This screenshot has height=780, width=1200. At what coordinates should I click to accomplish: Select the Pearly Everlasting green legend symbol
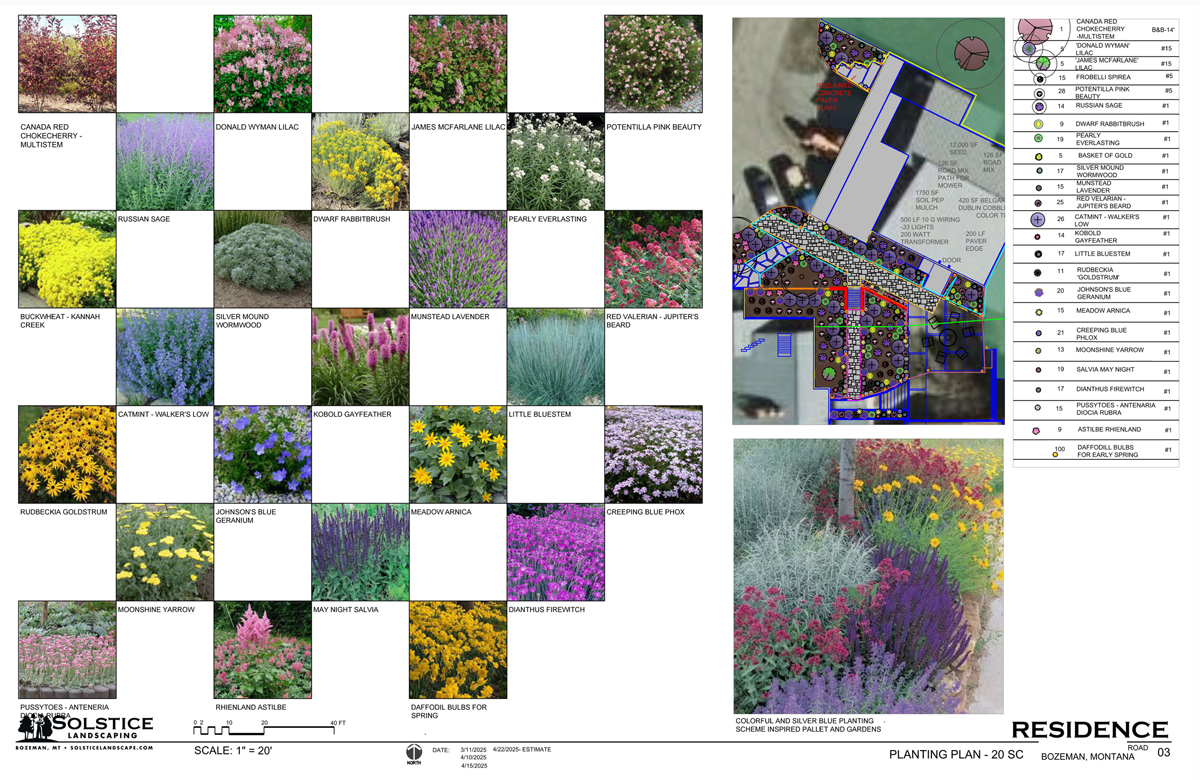coord(1039,139)
